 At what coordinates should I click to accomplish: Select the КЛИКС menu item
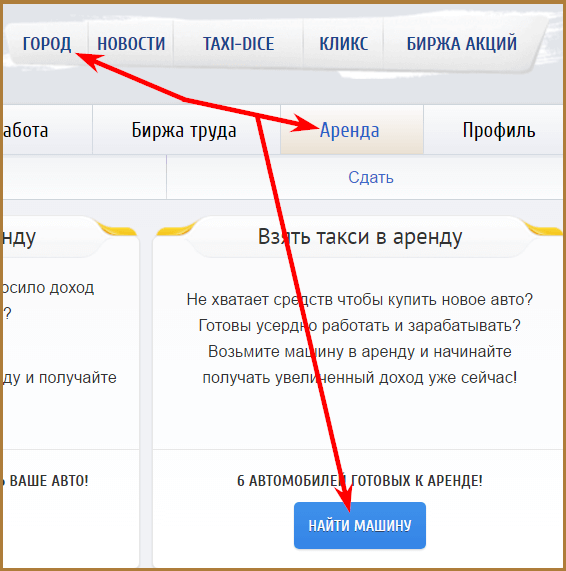[x=343, y=44]
